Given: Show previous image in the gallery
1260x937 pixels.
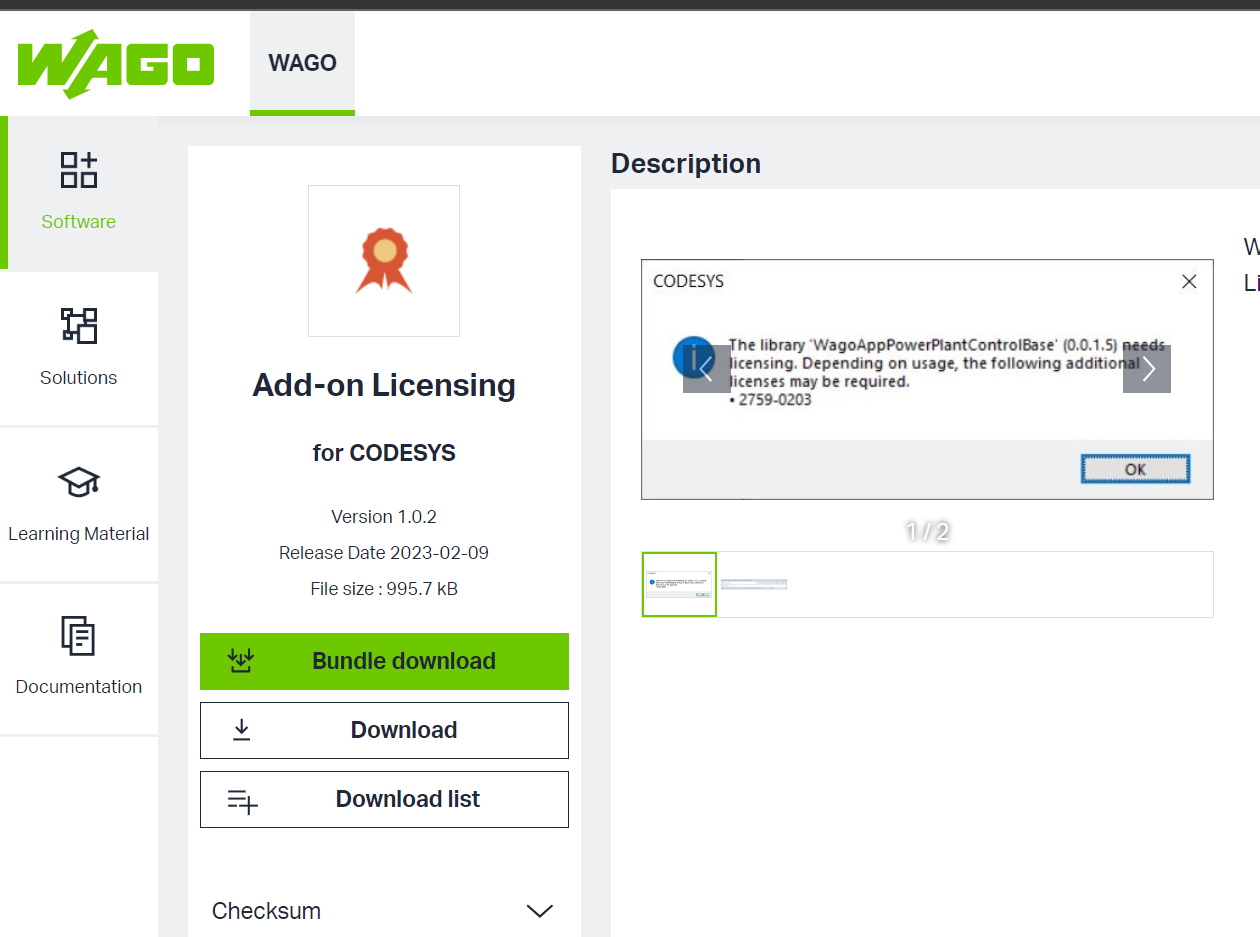Looking at the screenshot, I should coord(707,369).
